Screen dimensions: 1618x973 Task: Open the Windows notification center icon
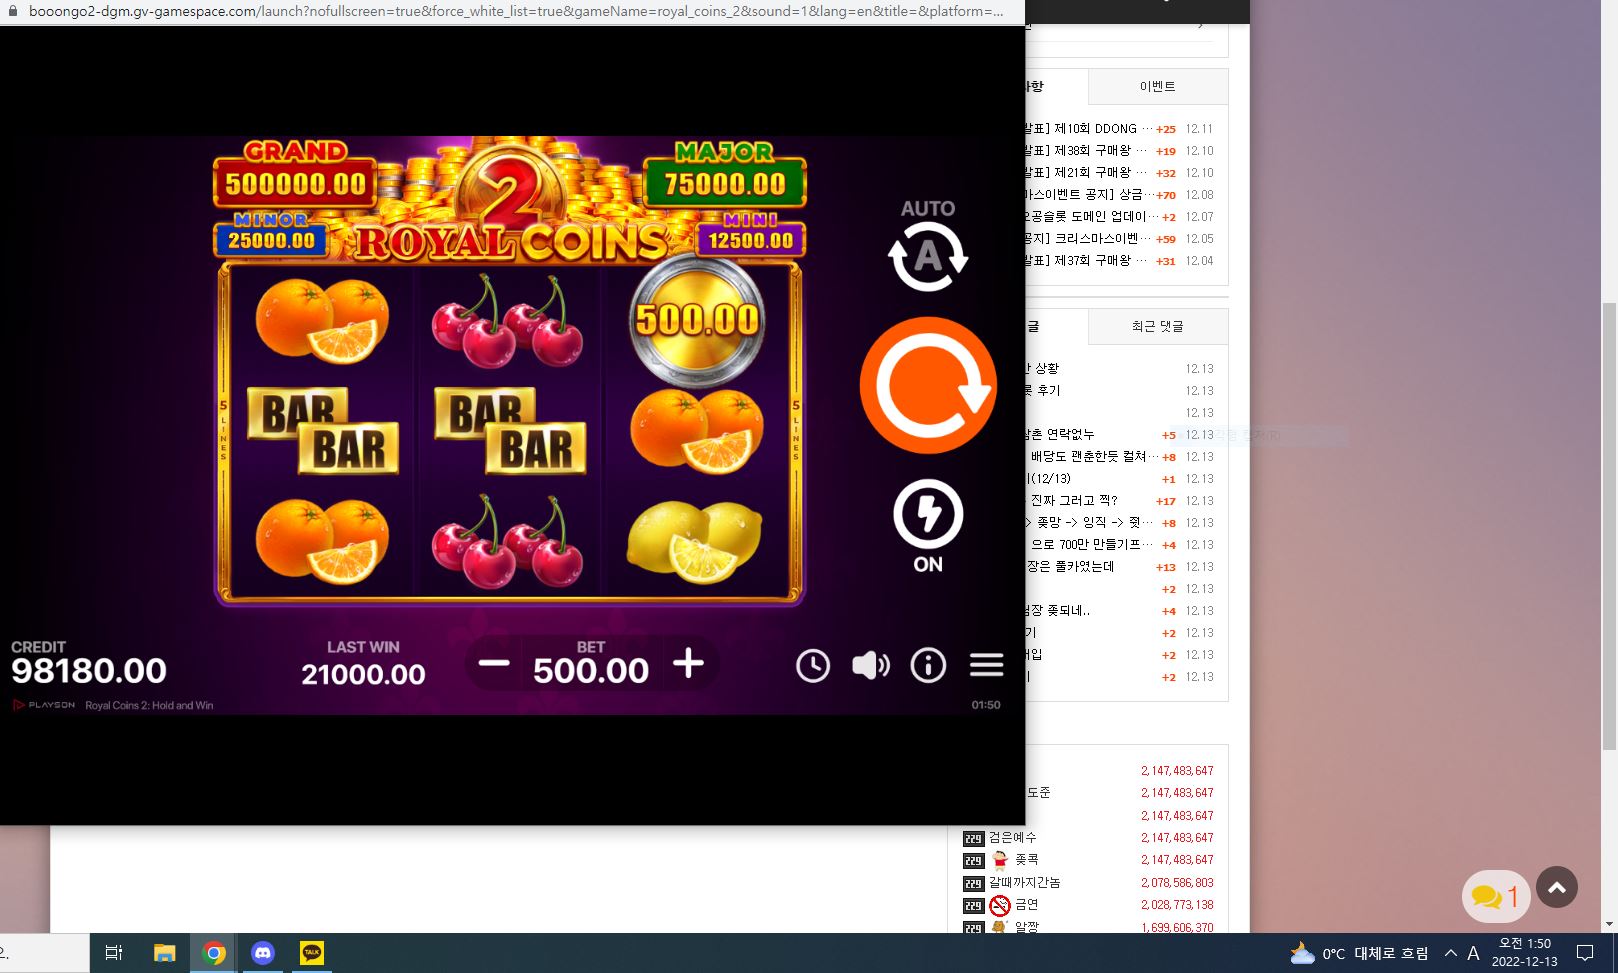1585,953
